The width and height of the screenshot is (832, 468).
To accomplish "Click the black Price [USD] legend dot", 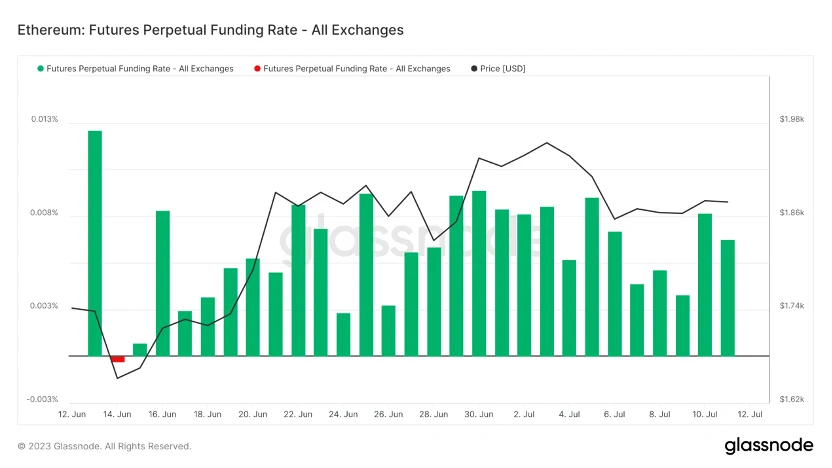I will [473, 68].
